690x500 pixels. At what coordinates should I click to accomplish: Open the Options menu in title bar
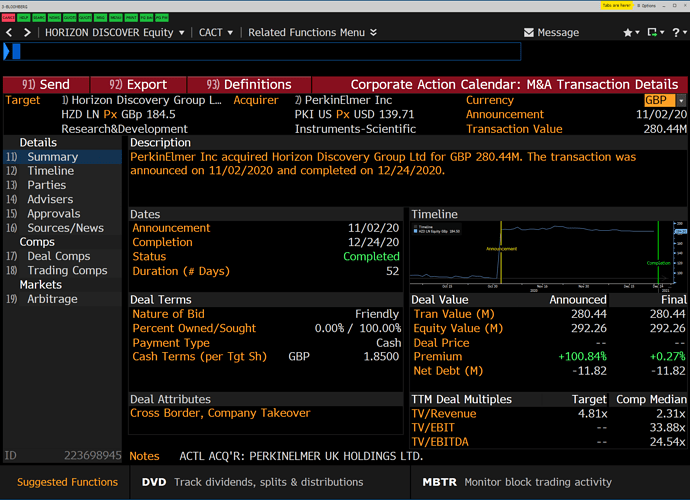click(647, 6)
